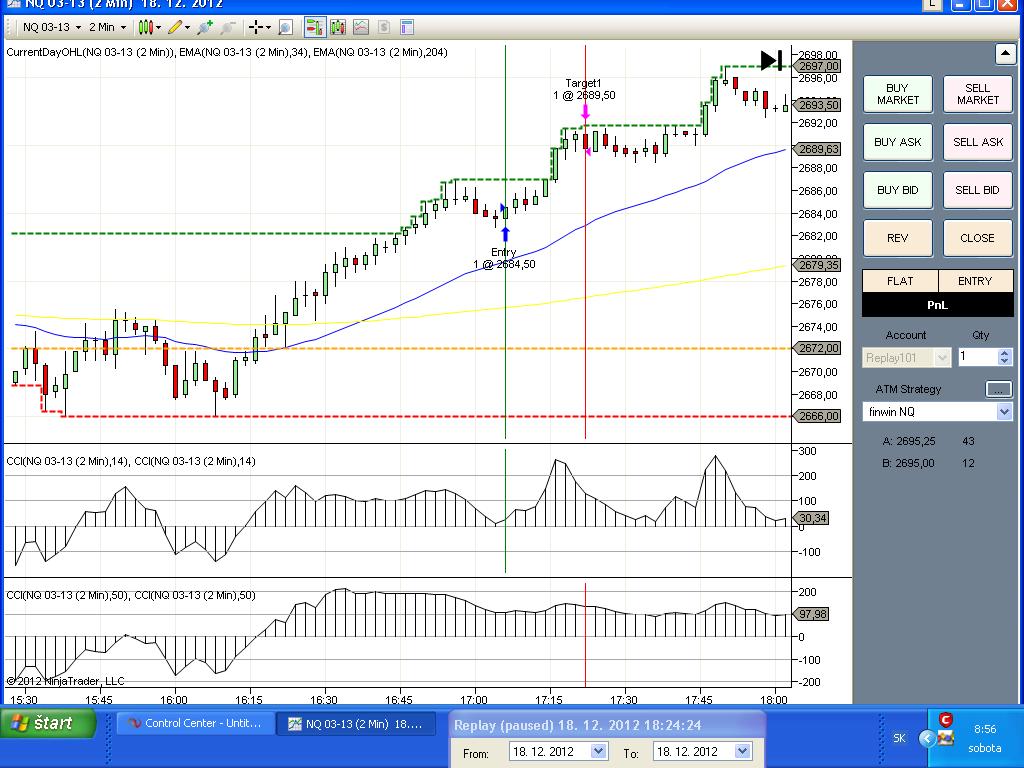Click the candlestick chart style icon
Image resolution: width=1024 pixels, height=768 pixels.
point(145,27)
